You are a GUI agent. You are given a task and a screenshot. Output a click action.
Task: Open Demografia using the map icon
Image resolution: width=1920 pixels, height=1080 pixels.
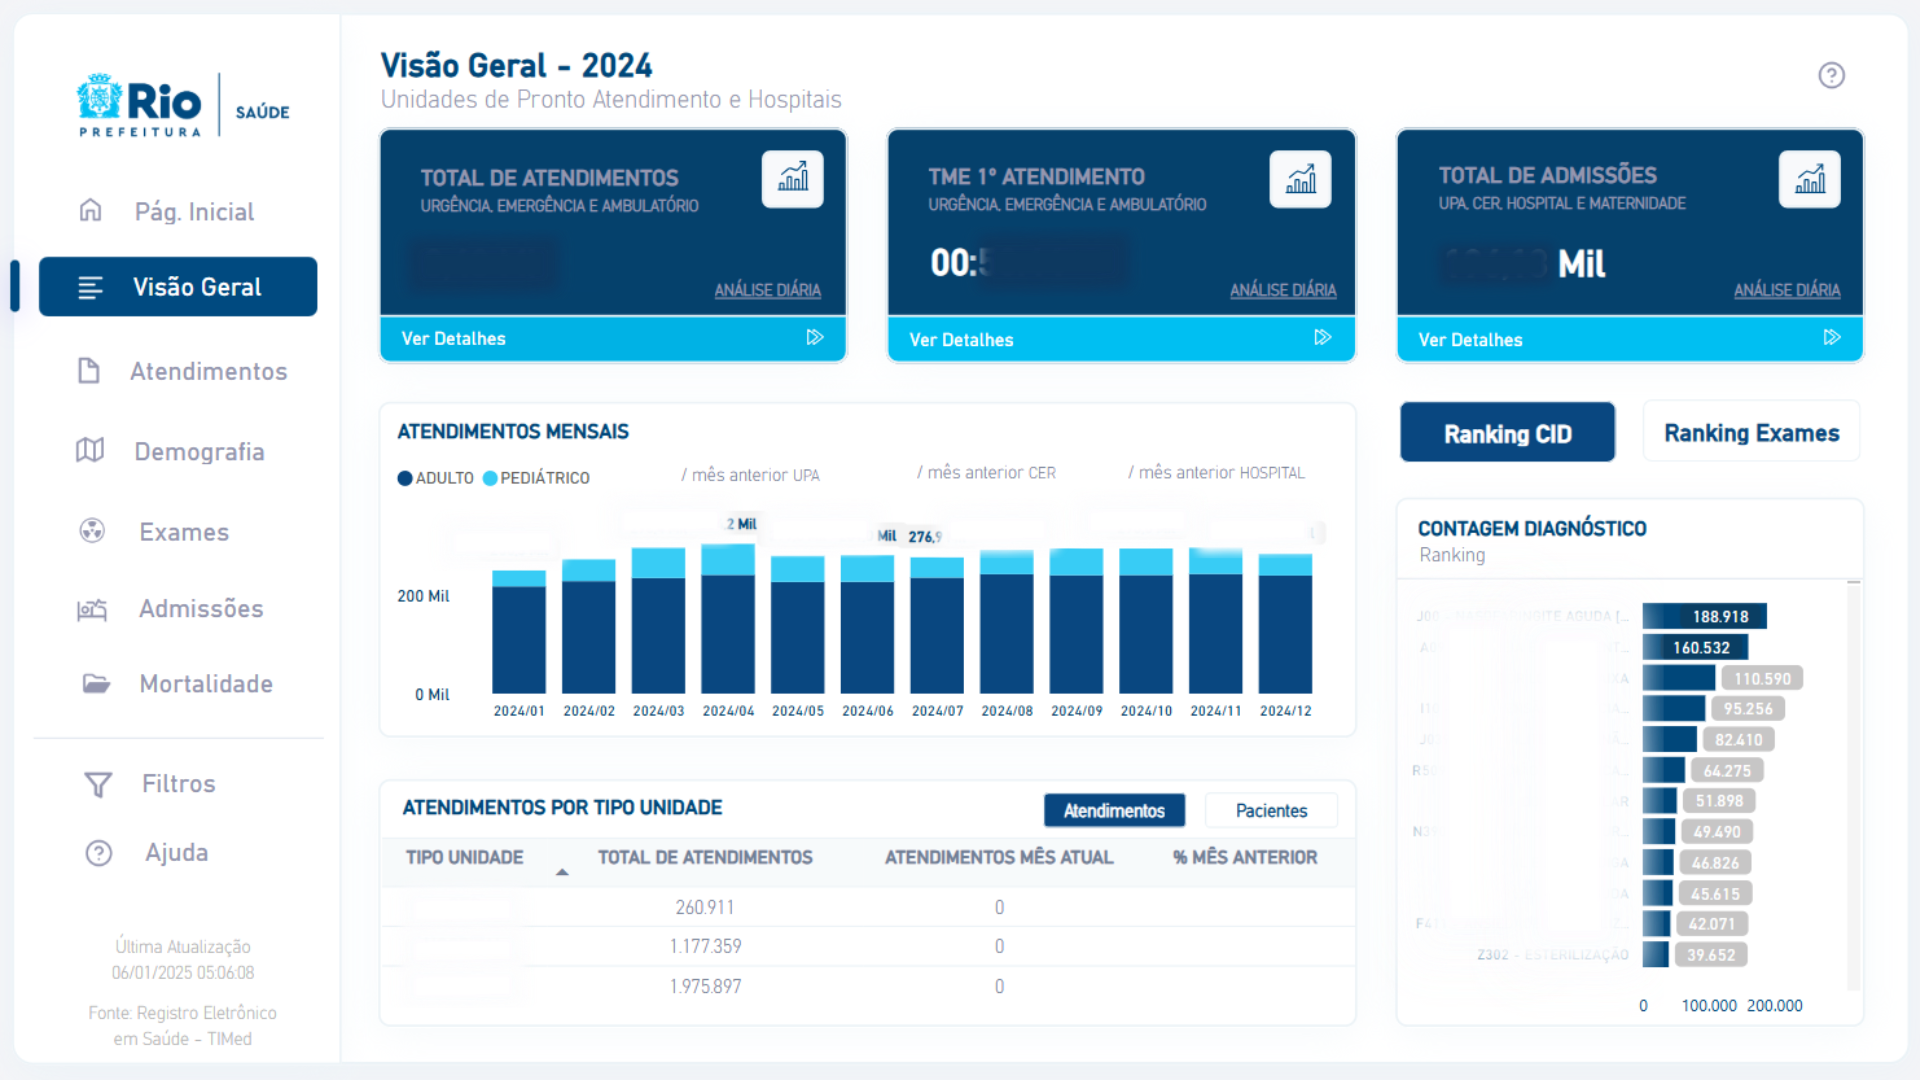coord(91,451)
